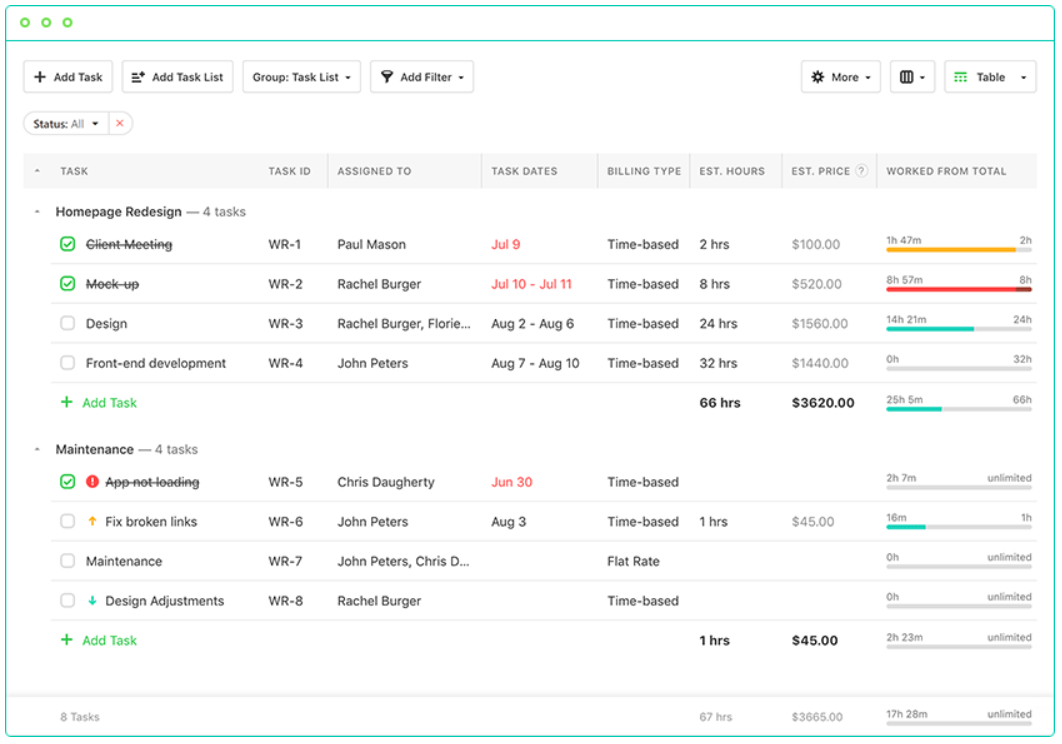
Task: Click the green plus under Maintenance list
Action: 66,640
